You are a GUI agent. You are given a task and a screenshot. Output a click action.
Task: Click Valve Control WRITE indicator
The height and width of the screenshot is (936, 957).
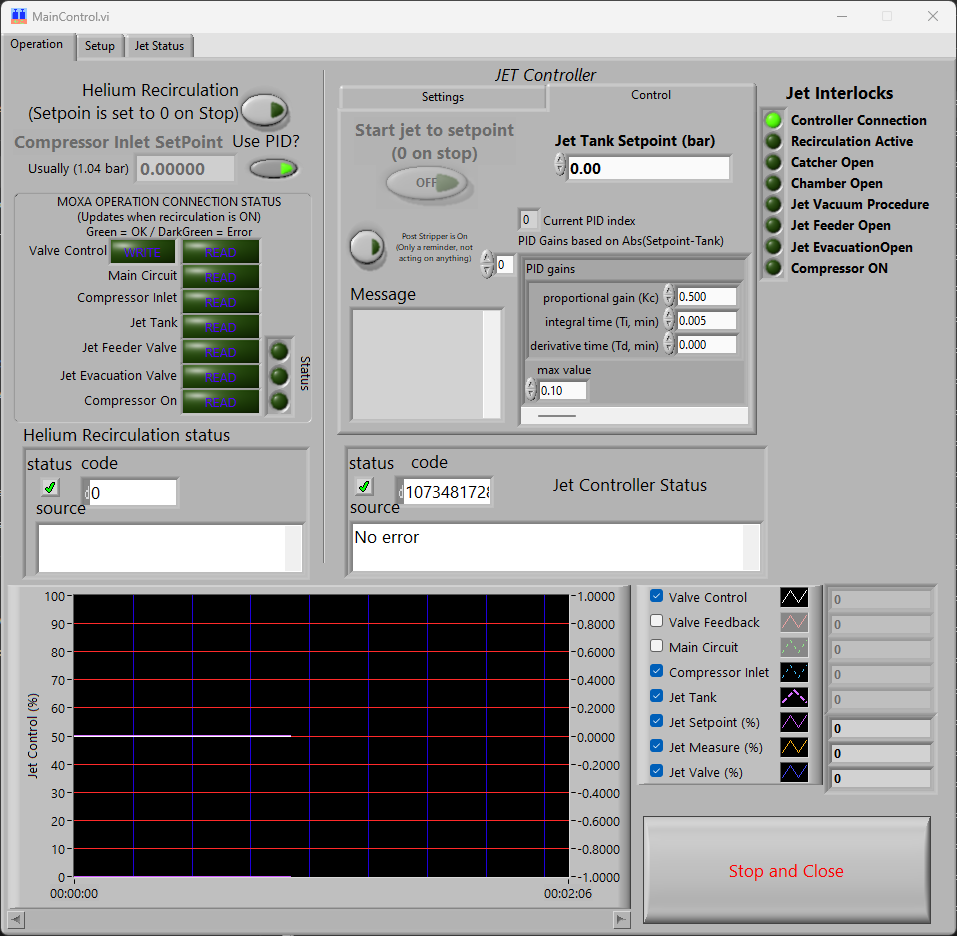click(142, 251)
